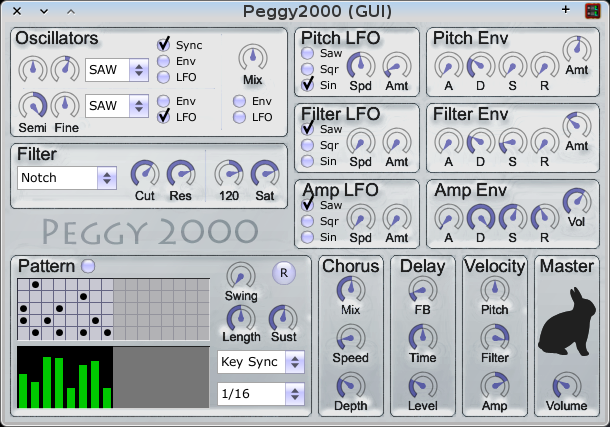Click the Chorus Mix knob
Viewport: 610px width, 427px height.
[351, 290]
